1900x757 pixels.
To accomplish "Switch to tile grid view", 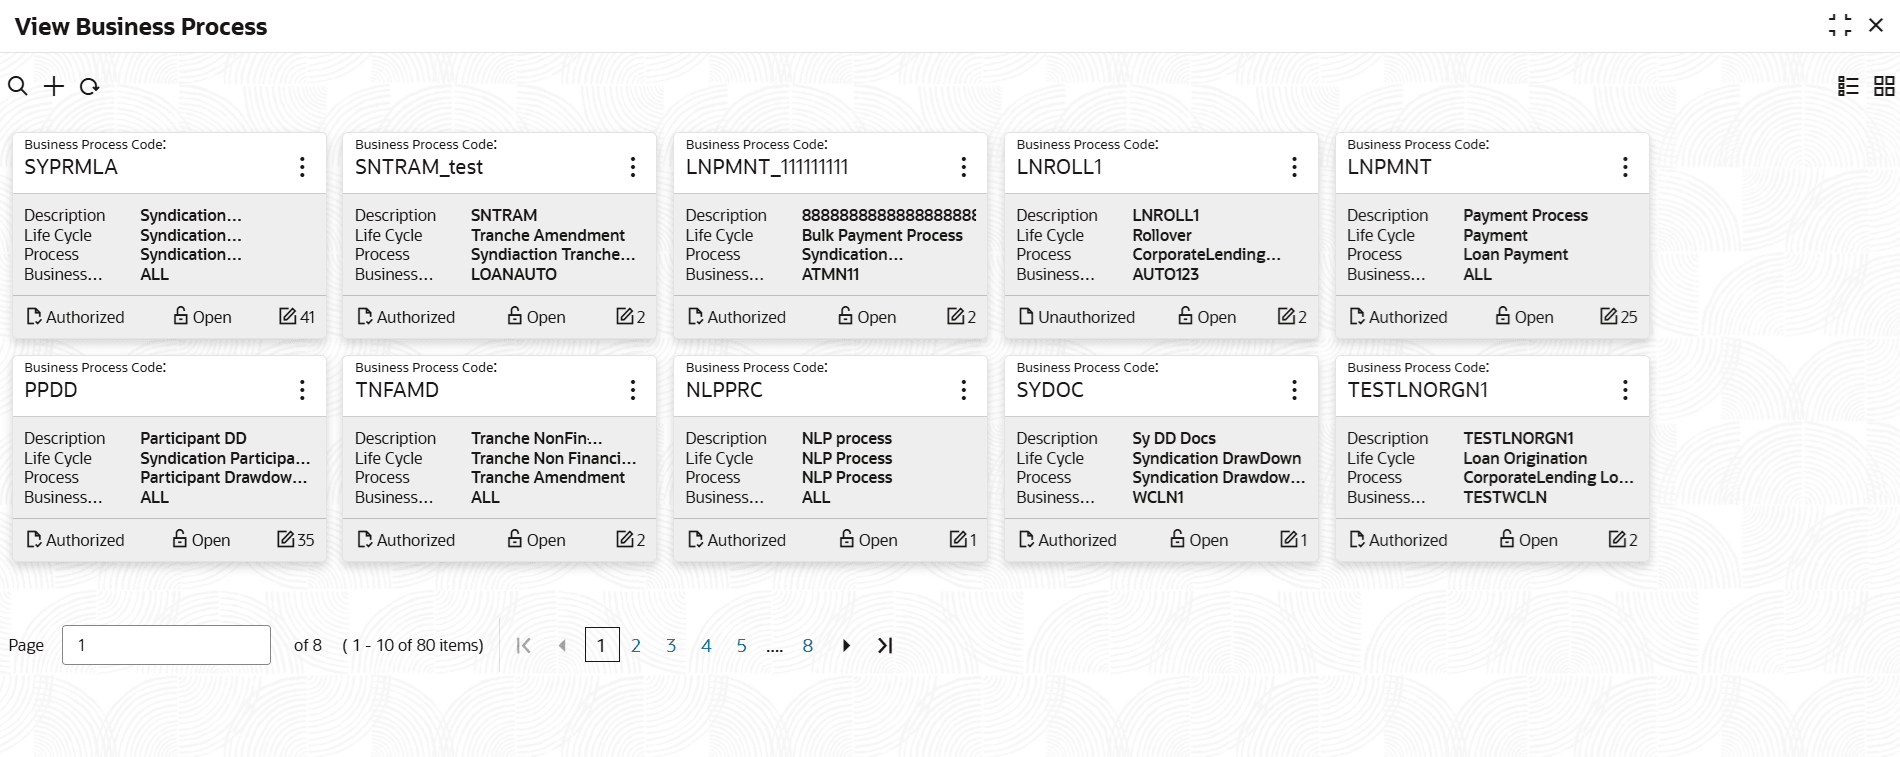I will 1884,86.
